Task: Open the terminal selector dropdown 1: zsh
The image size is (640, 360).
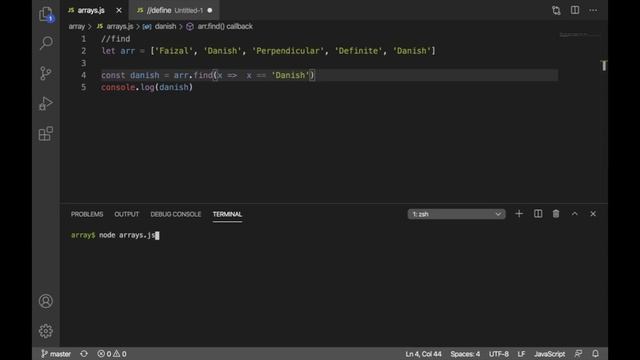Action: [456, 214]
